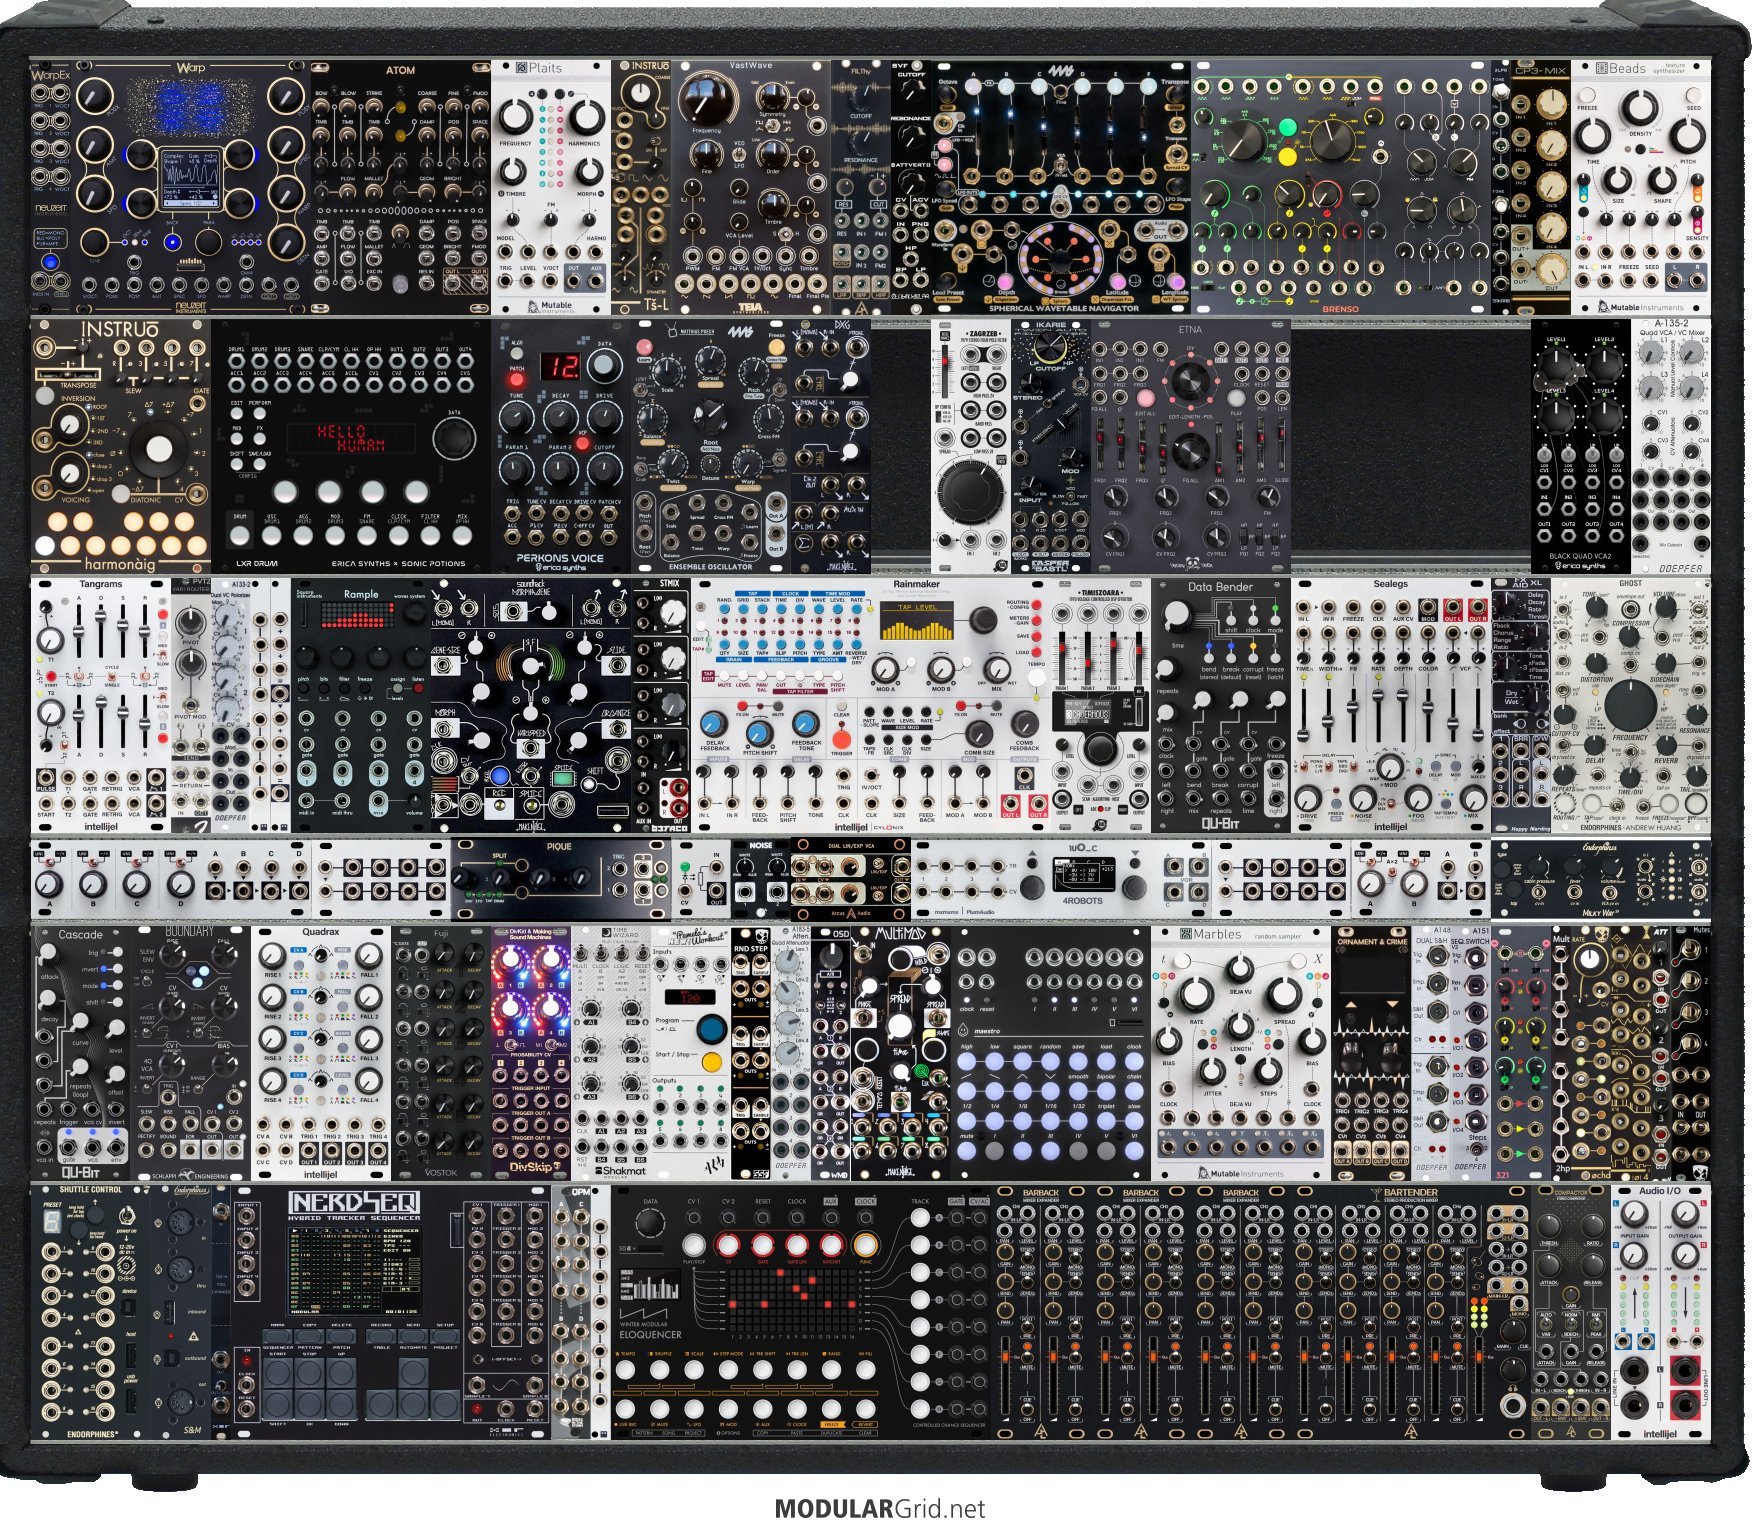Click the FILTER button on LXR Drum
The image size is (1762, 1530).
(429, 536)
